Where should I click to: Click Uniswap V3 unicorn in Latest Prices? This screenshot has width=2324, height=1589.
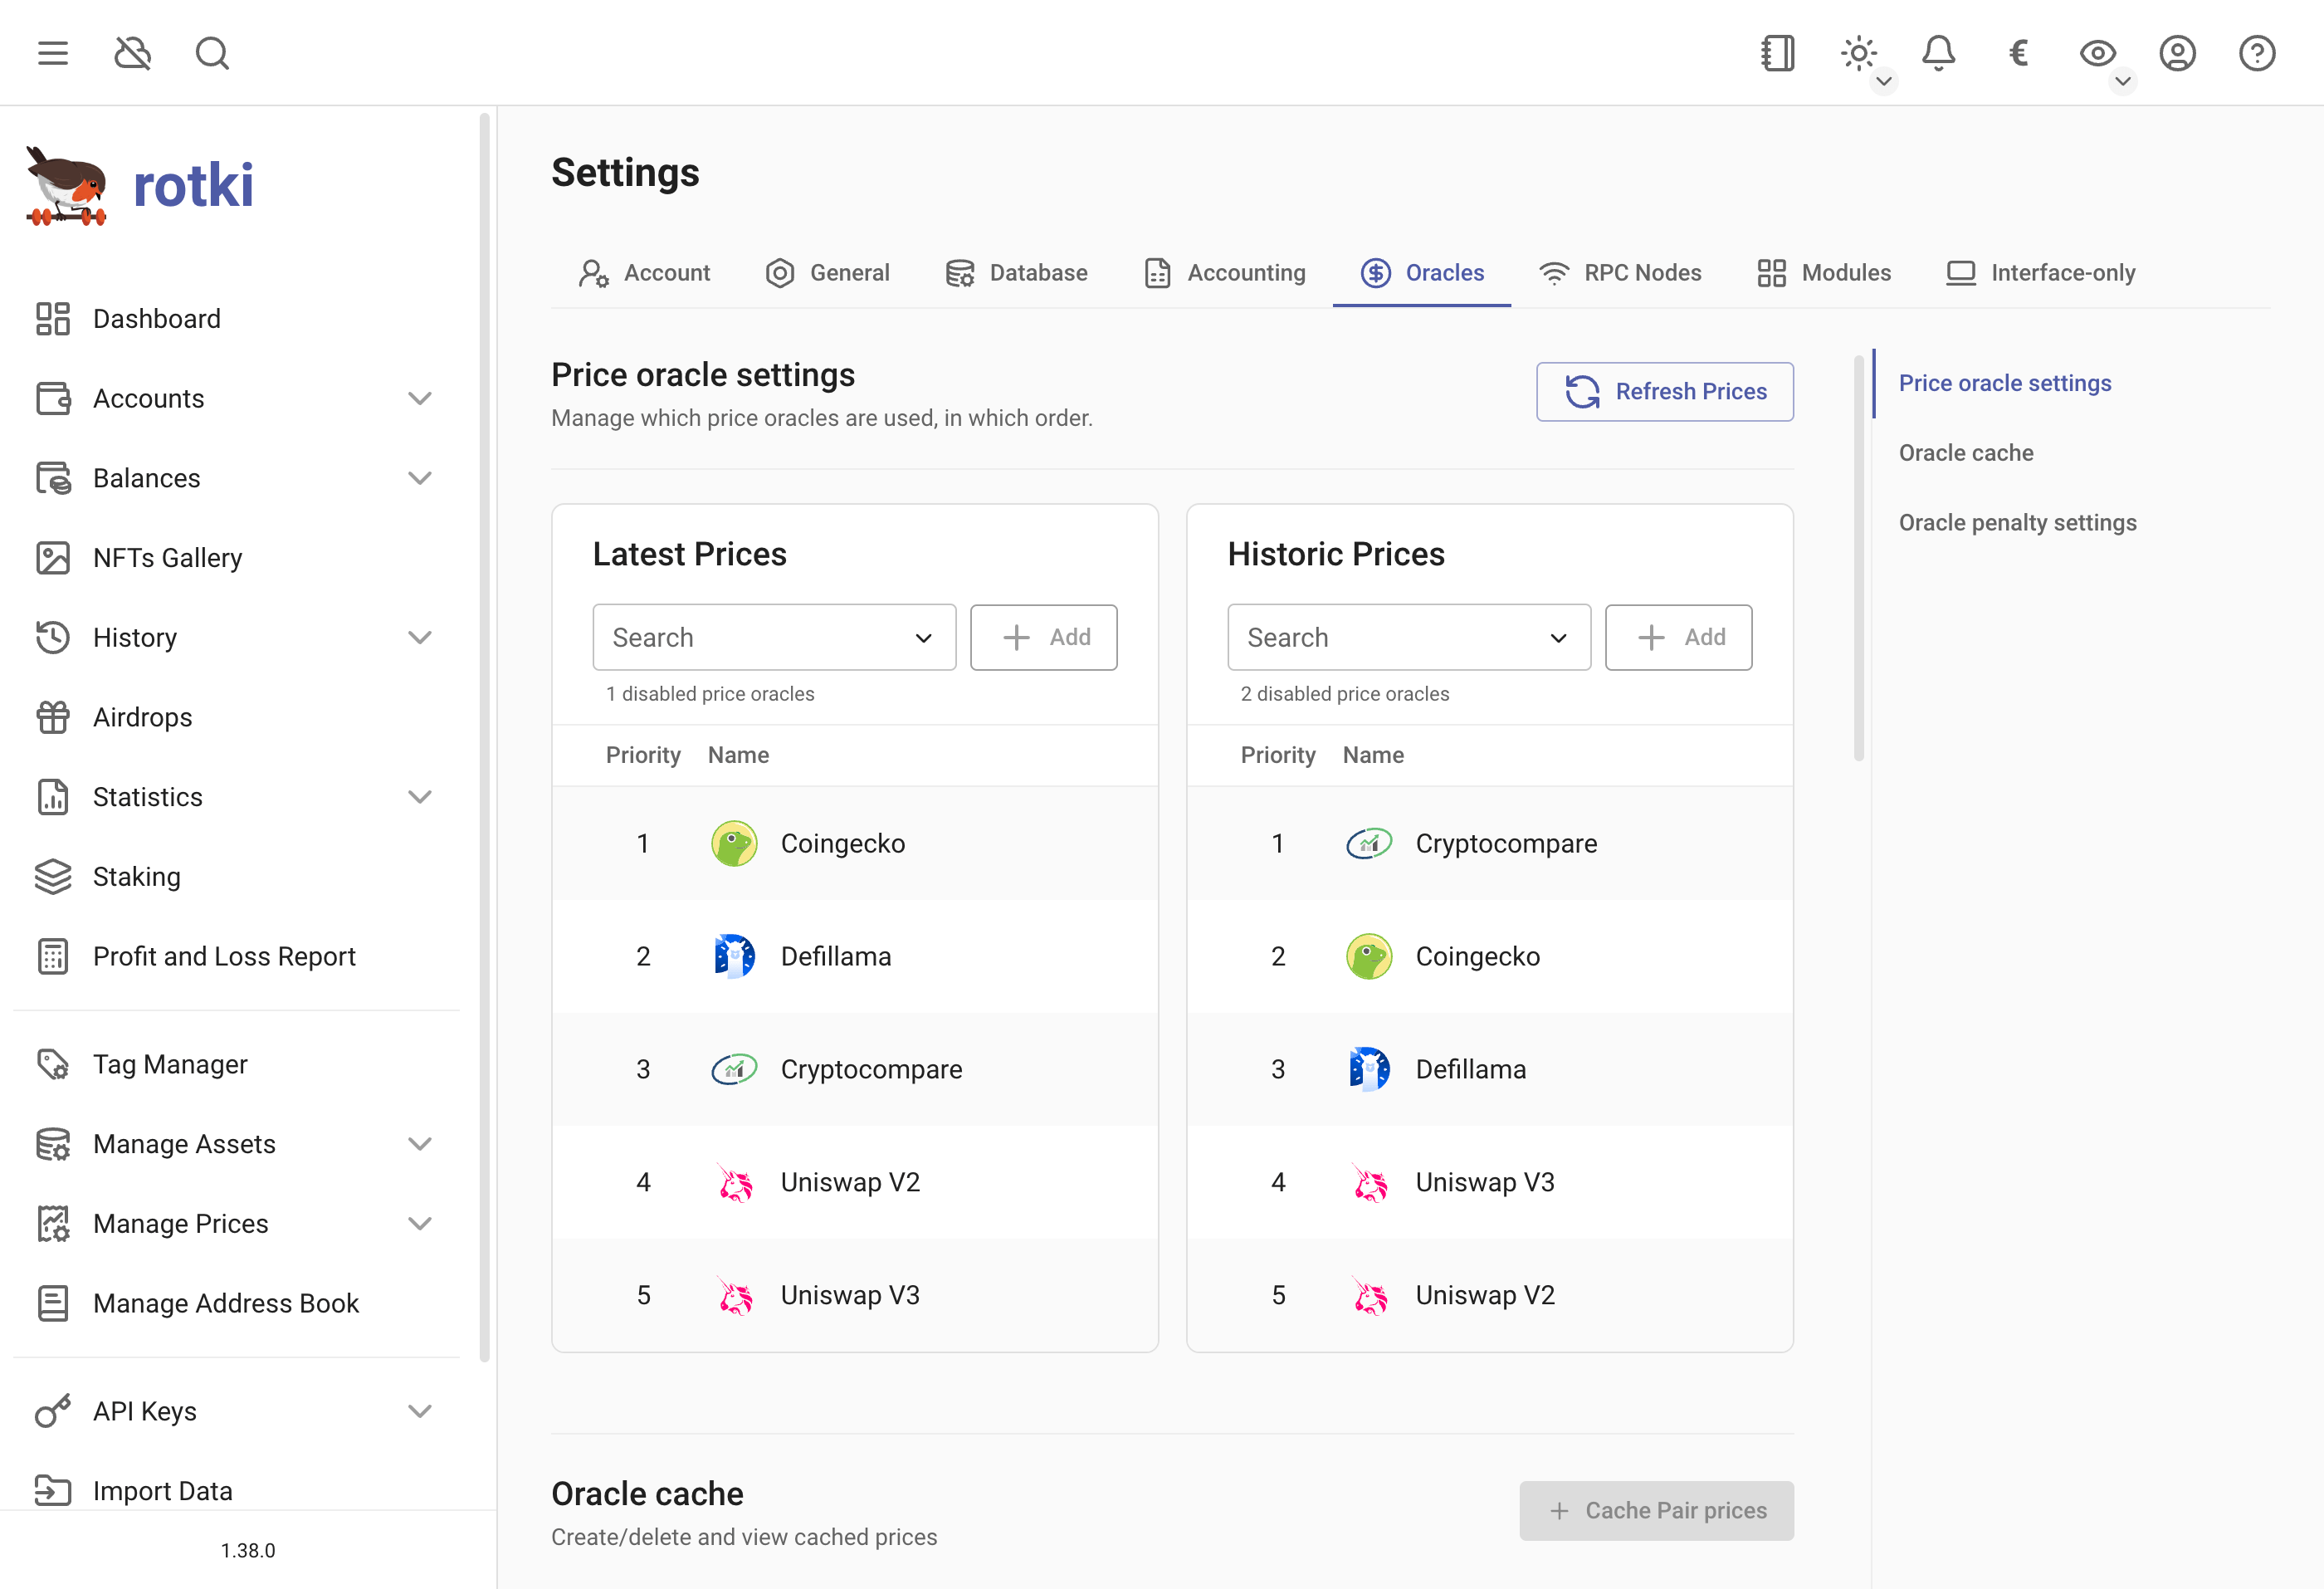coord(734,1295)
